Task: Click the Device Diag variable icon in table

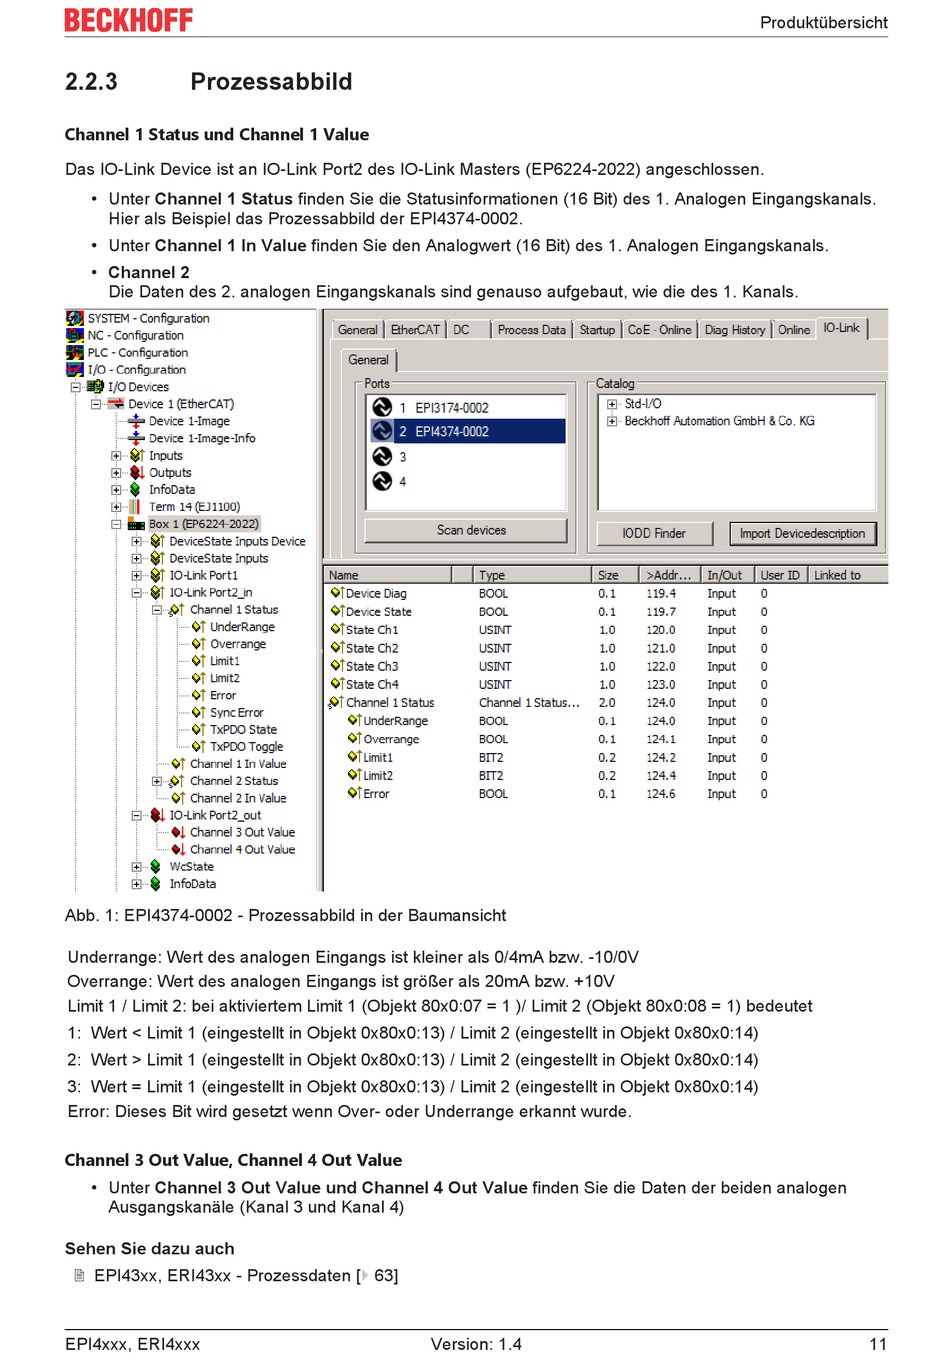Action: click(337, 593)
